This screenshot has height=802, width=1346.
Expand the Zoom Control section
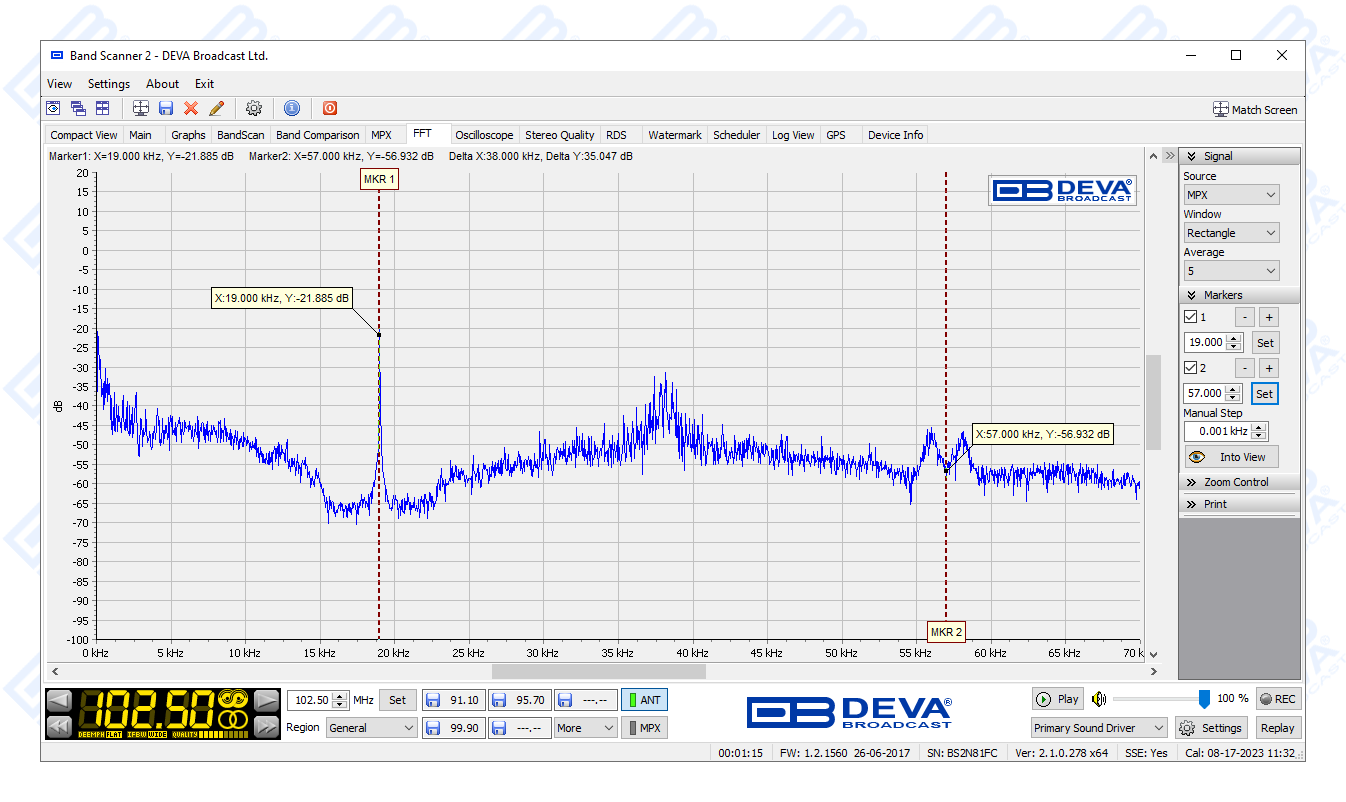1236,482
